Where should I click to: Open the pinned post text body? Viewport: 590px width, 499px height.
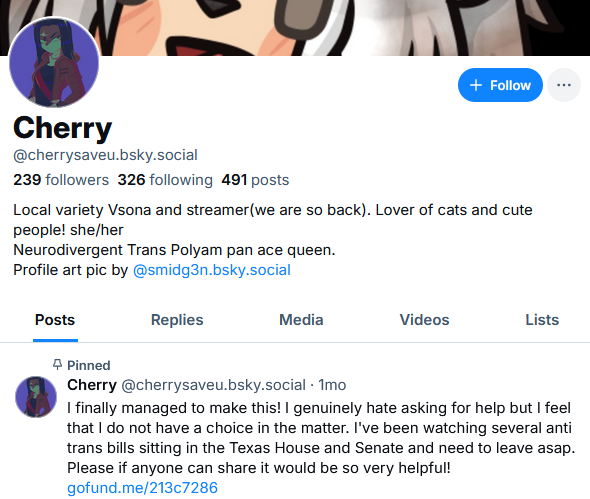click(x=321, y=438)
